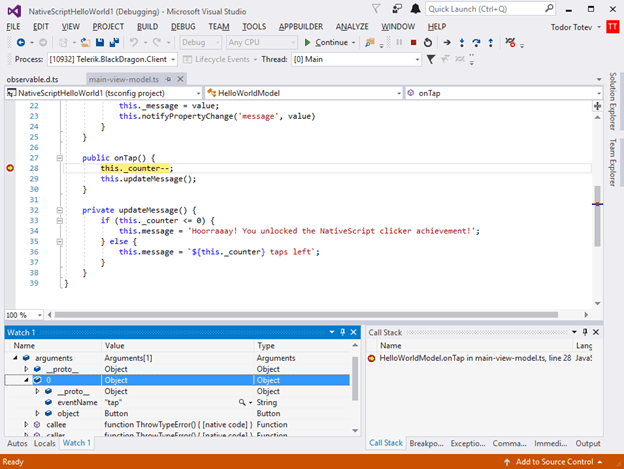This screenshot has height=469, width=624.
Task: Expand the callee watch row
Action: pos(26,424)
